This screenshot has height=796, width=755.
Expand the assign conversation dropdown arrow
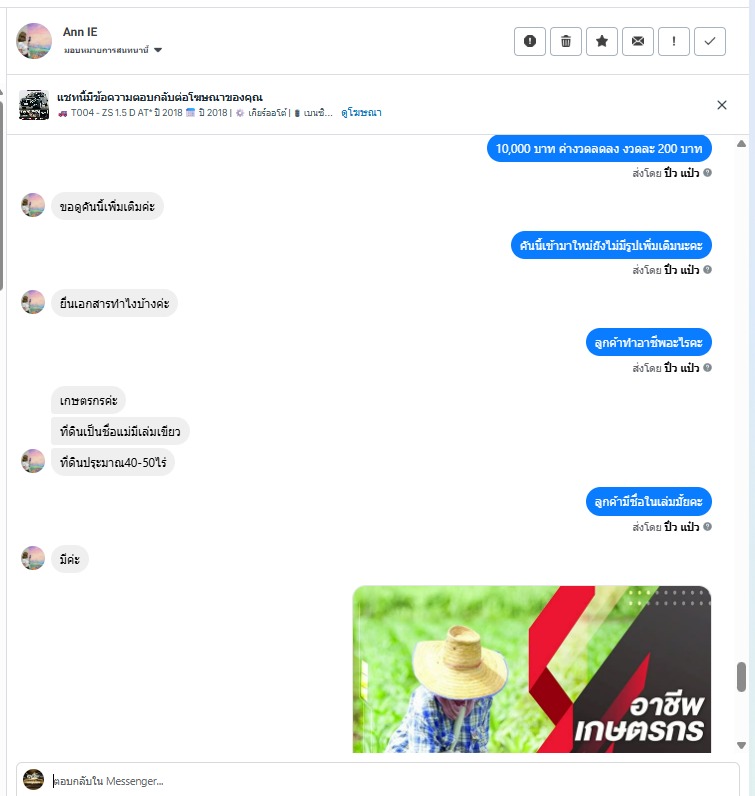pos(158,50)
